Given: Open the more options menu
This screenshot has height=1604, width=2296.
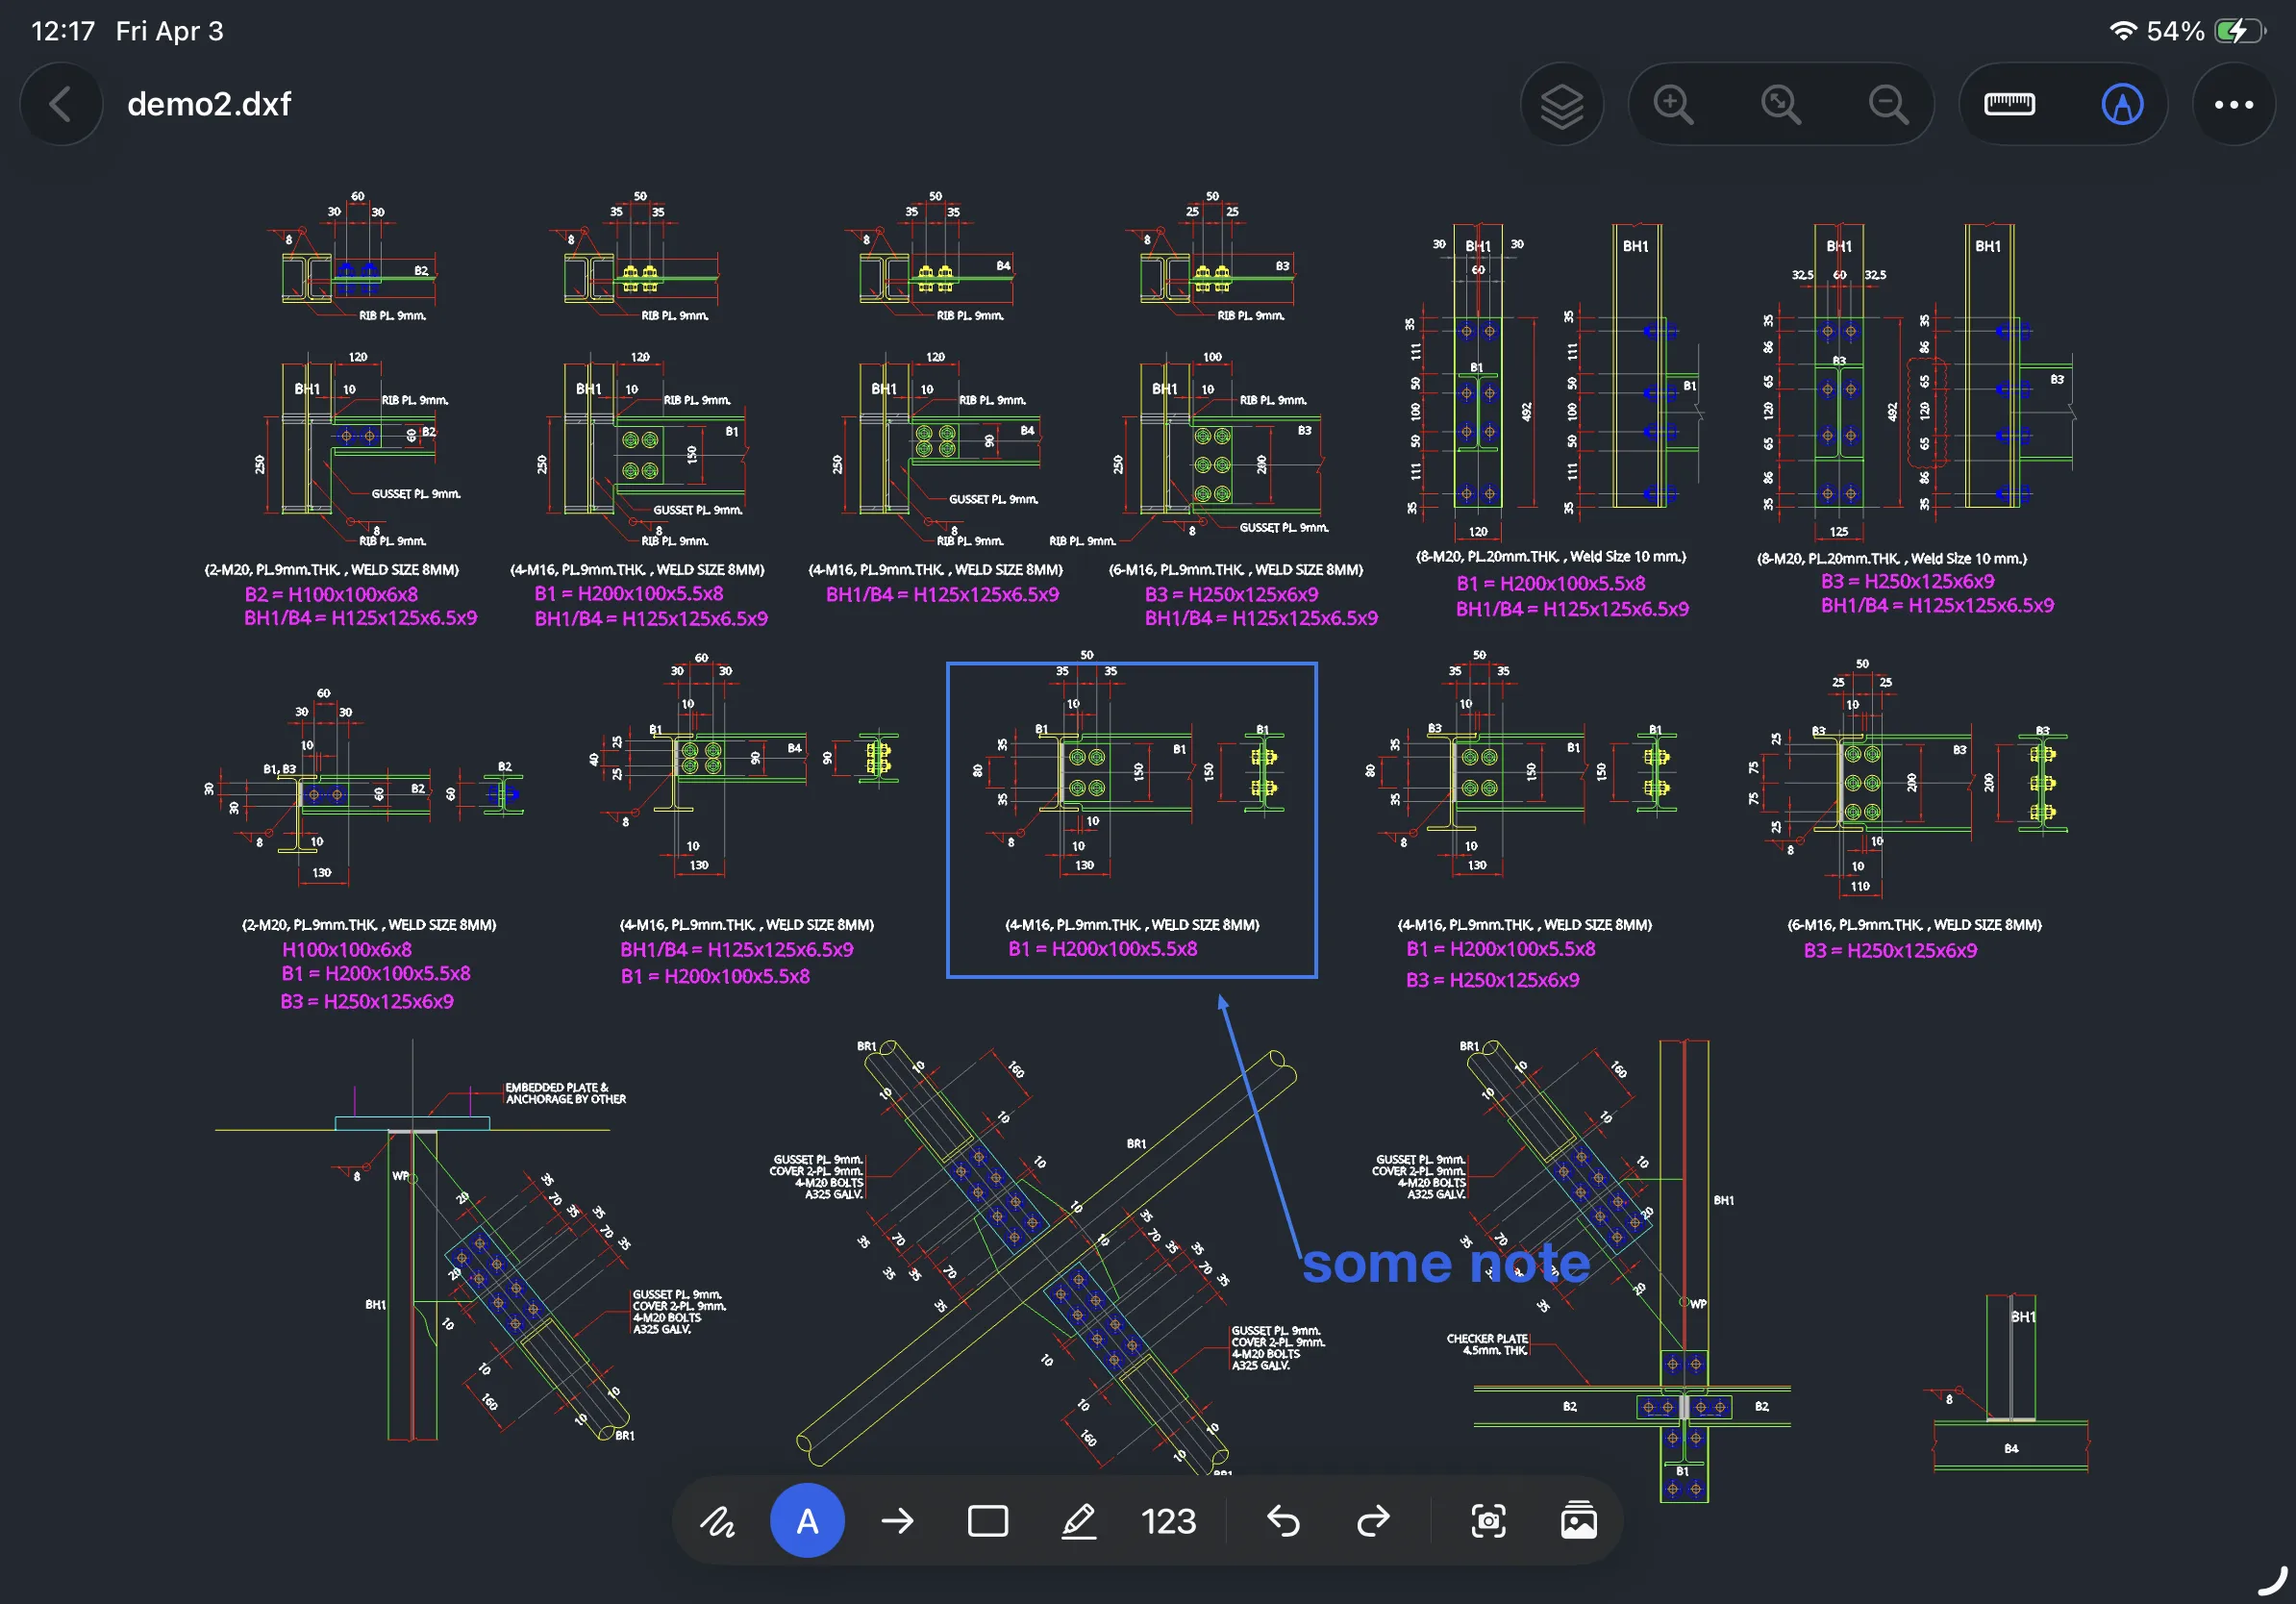Looking at the screenshot, I should pyautogui.click(x=2233, y=105).
